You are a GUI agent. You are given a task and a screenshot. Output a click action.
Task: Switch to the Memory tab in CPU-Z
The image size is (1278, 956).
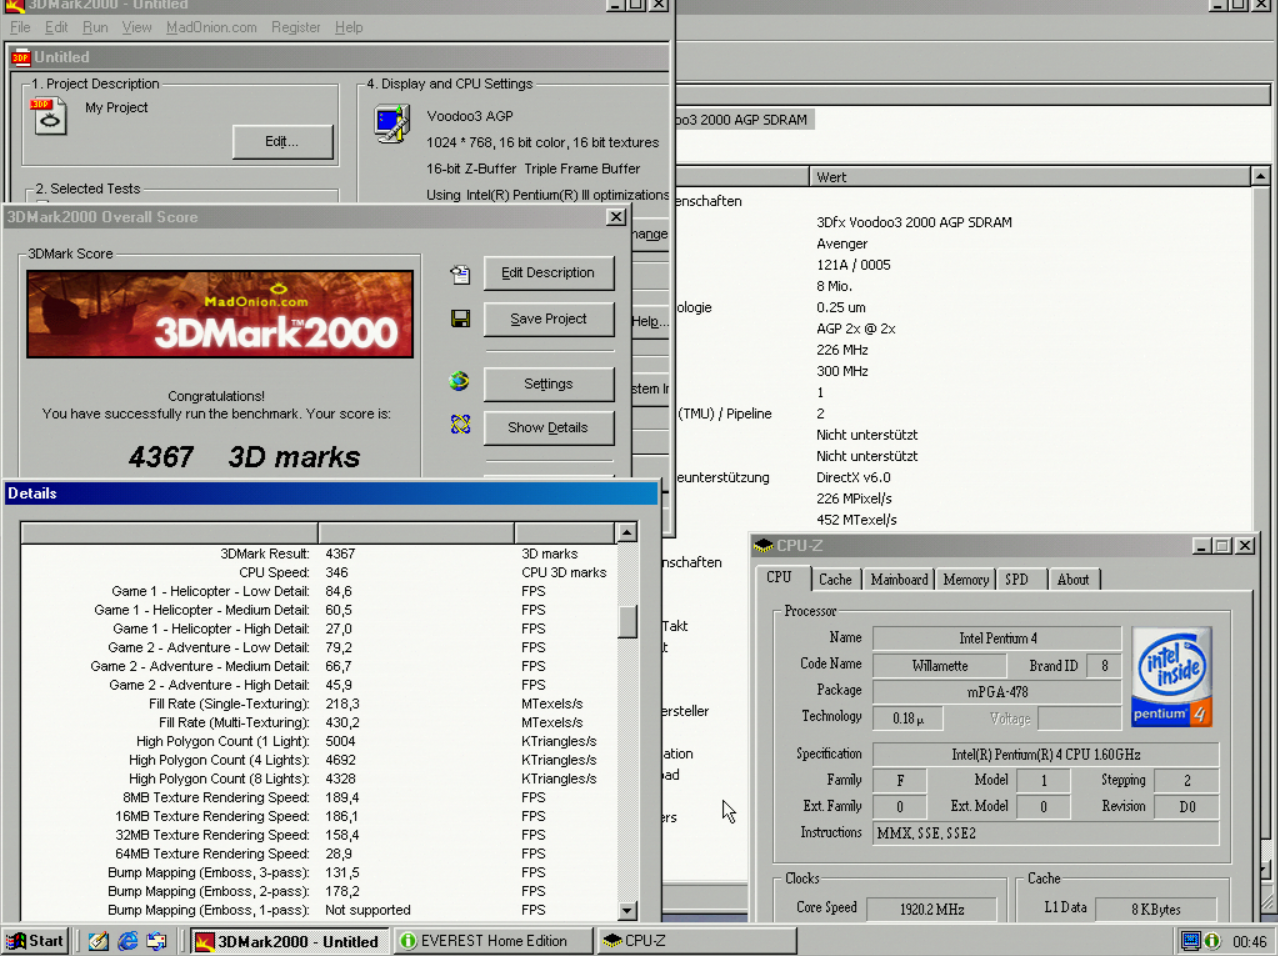point(966,579)
